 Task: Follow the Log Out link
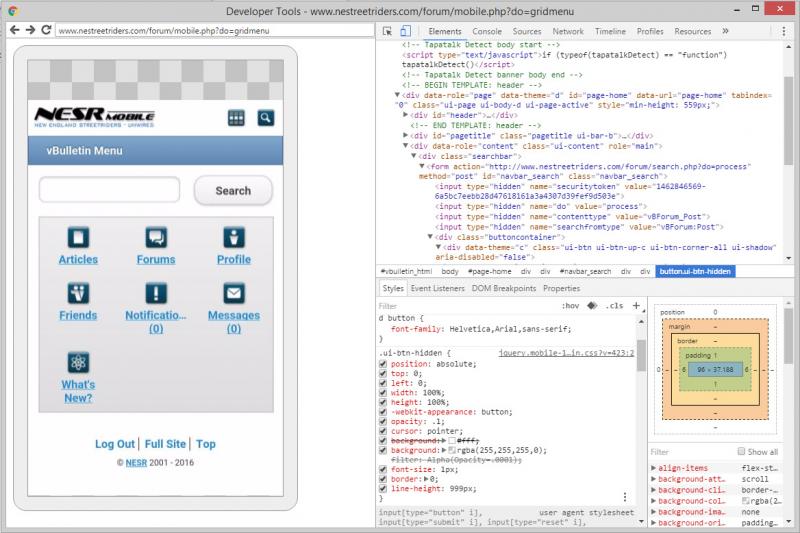(x=115, y=444)
